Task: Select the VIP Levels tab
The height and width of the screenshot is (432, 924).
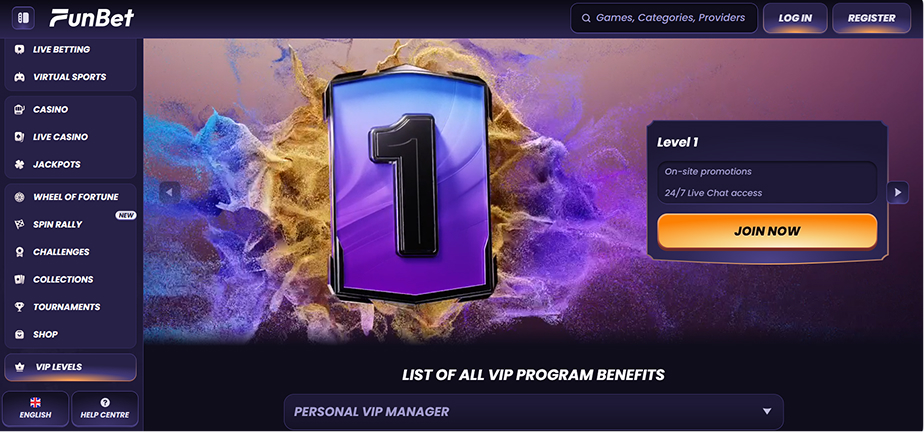Action: 70,367
